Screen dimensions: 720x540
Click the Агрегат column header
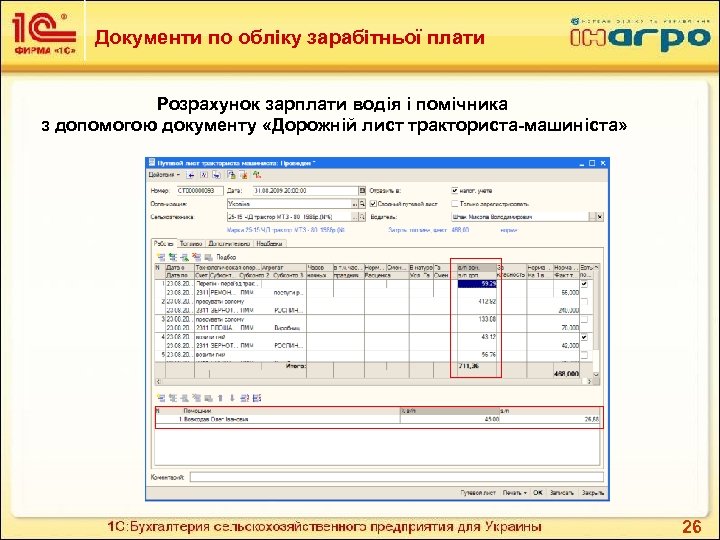[283, 267]
